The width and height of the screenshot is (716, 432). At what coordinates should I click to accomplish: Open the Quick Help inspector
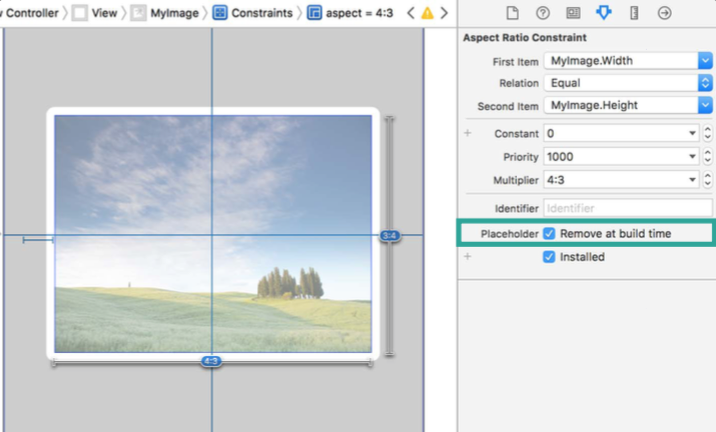[542, 13]
